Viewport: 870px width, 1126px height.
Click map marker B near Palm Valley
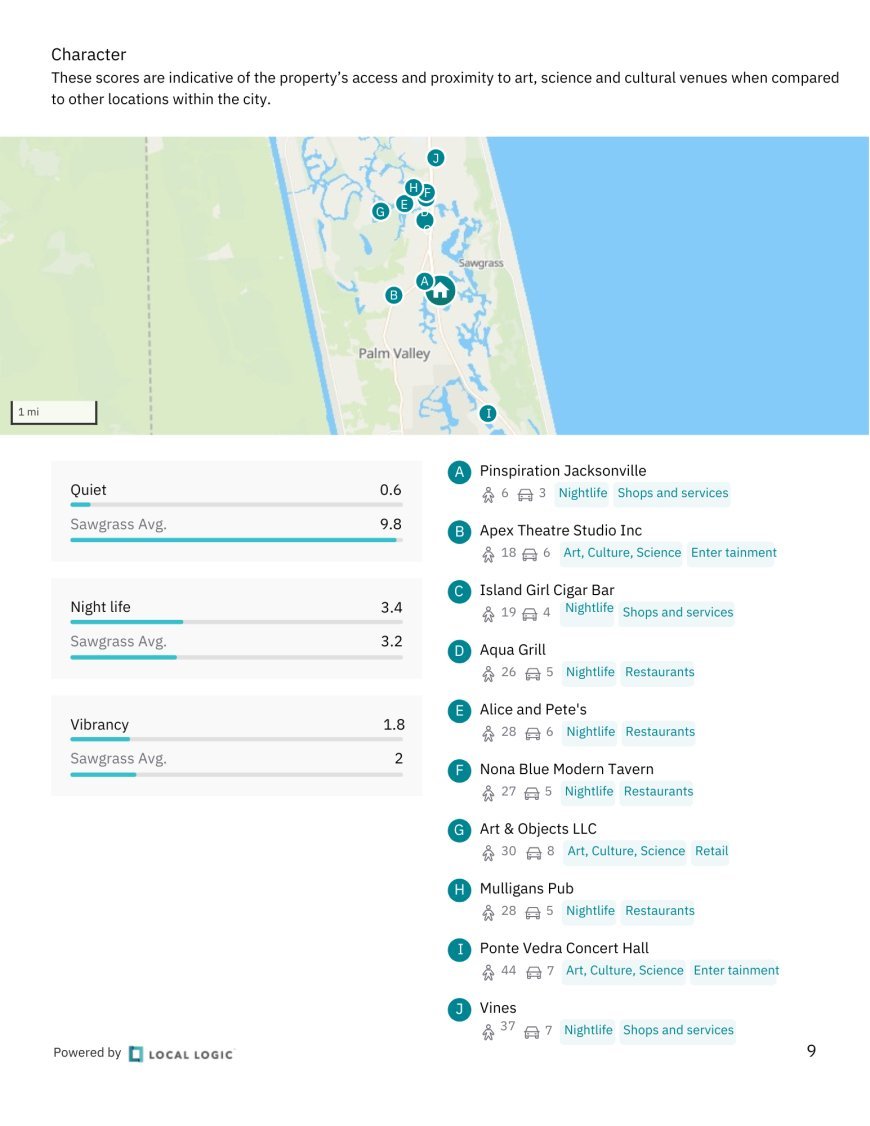(x=393, y=295)
